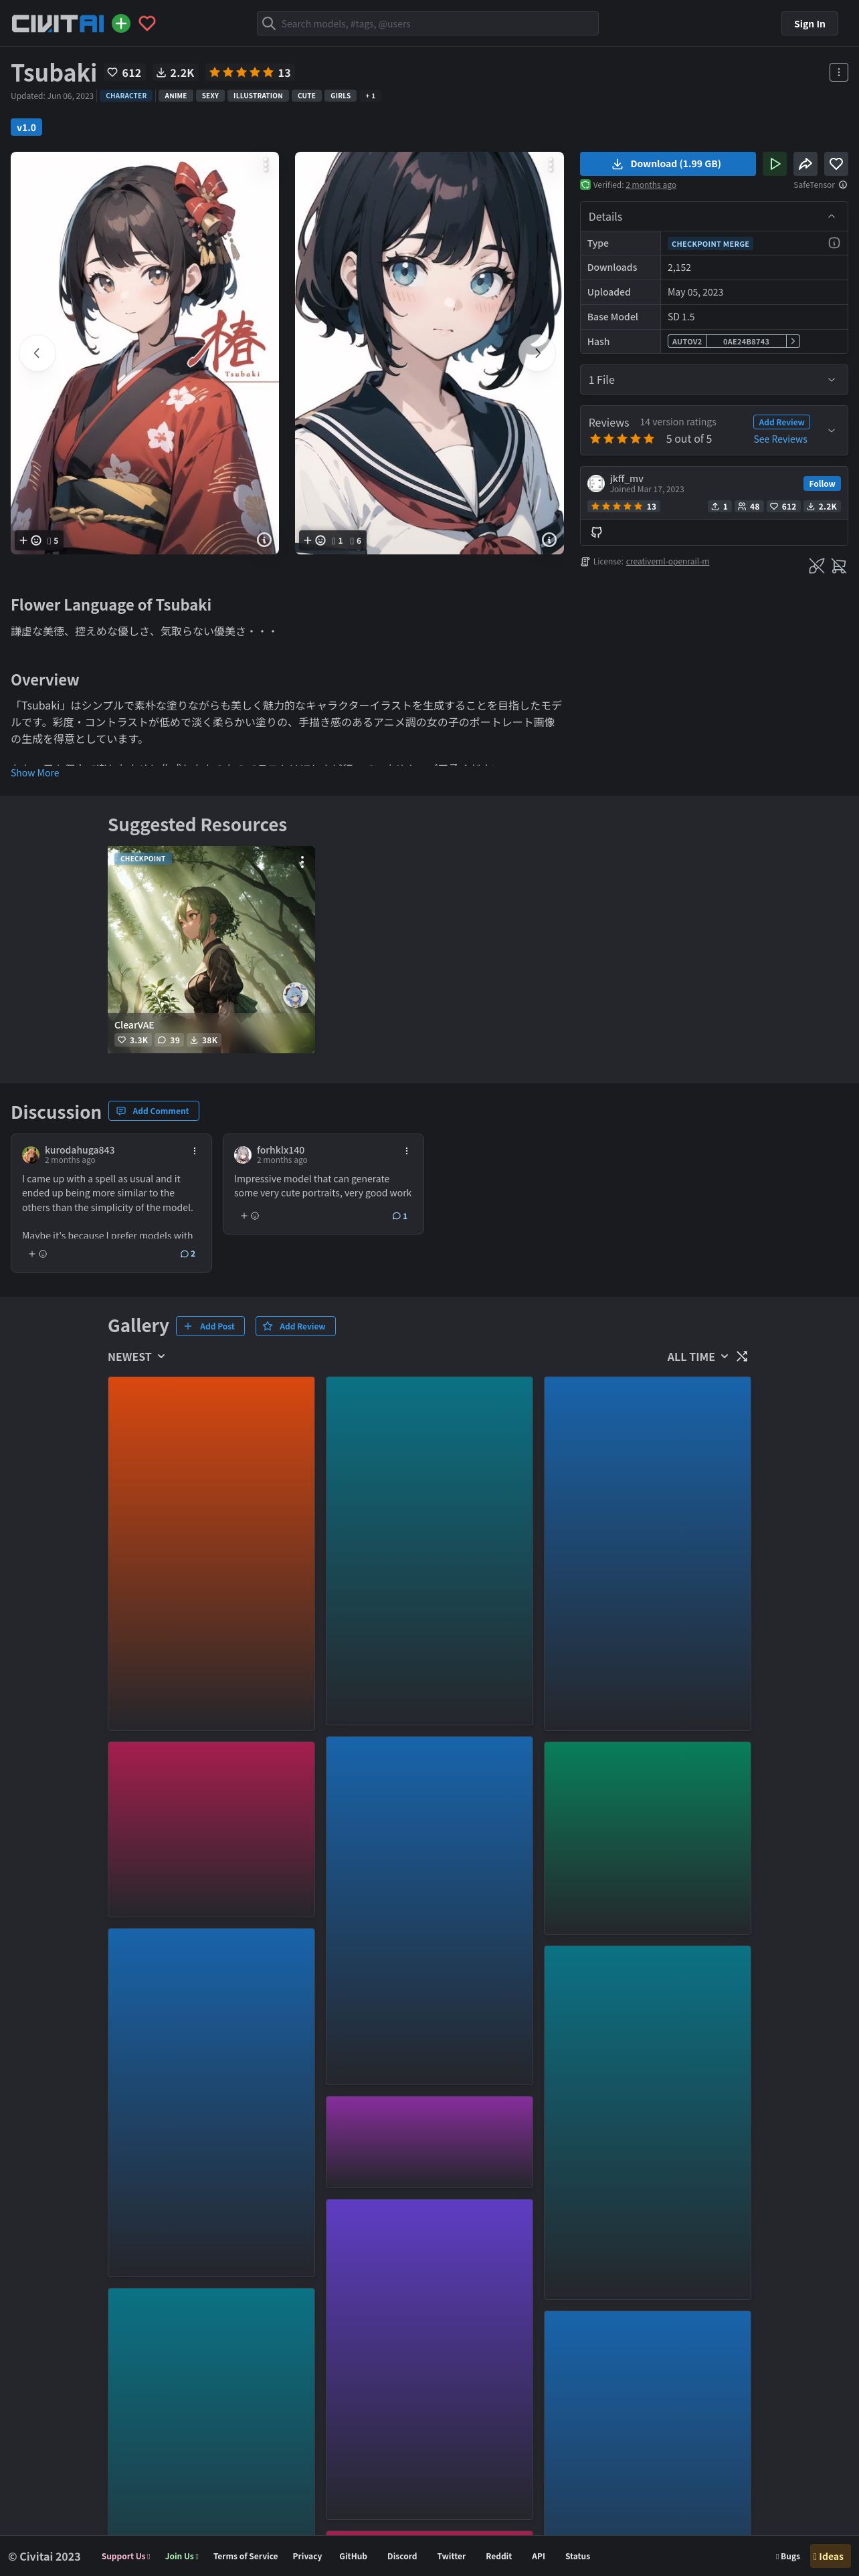Click the Add Review button in Reviews panel

coord(781,422)
